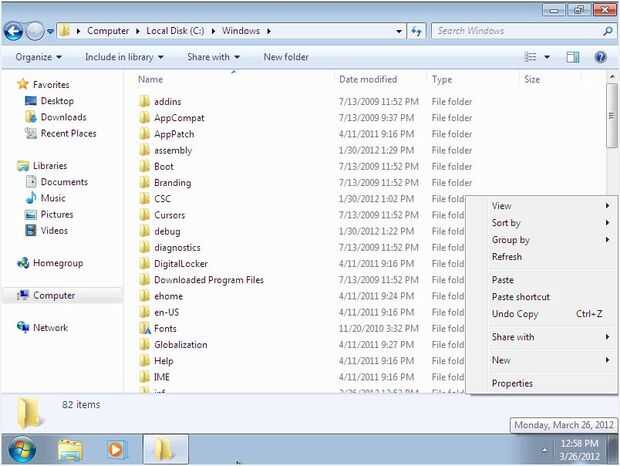
Task: Select the Boot folder icon
Action: (144, 166)
